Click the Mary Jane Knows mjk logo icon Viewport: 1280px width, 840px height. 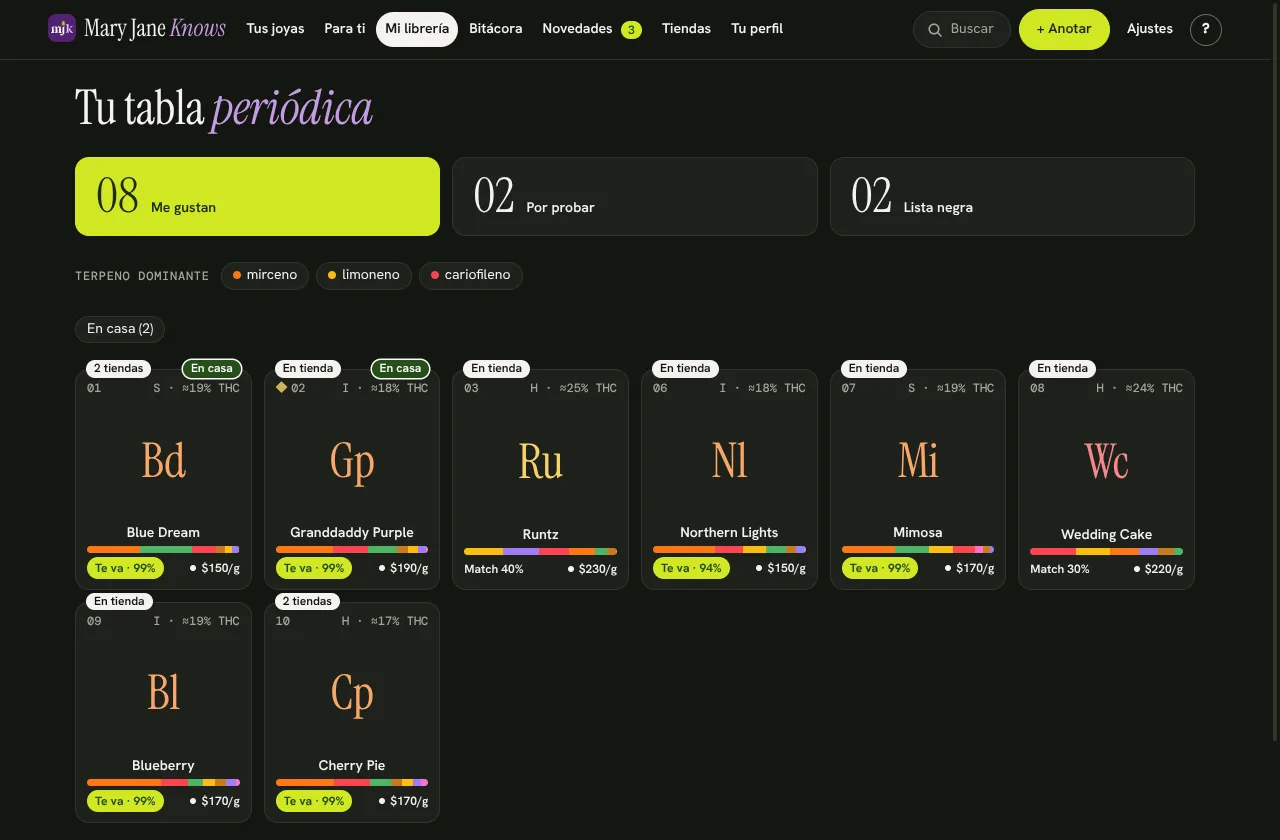point(62,28)
